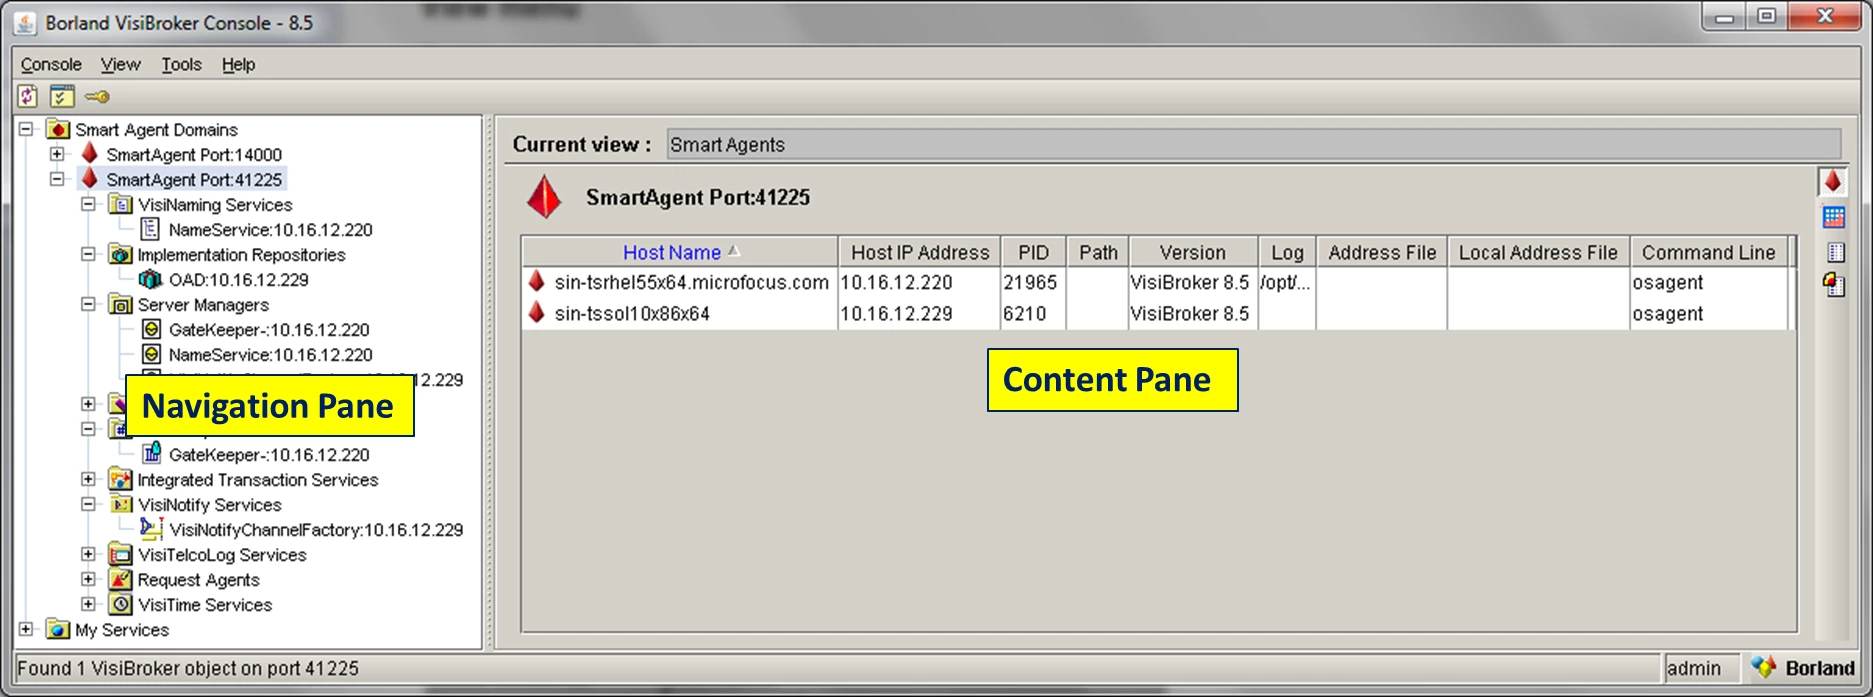Expand the VisiTime Services node
Viewport: 1873px width, 697px height.
[x=88, y=604]
